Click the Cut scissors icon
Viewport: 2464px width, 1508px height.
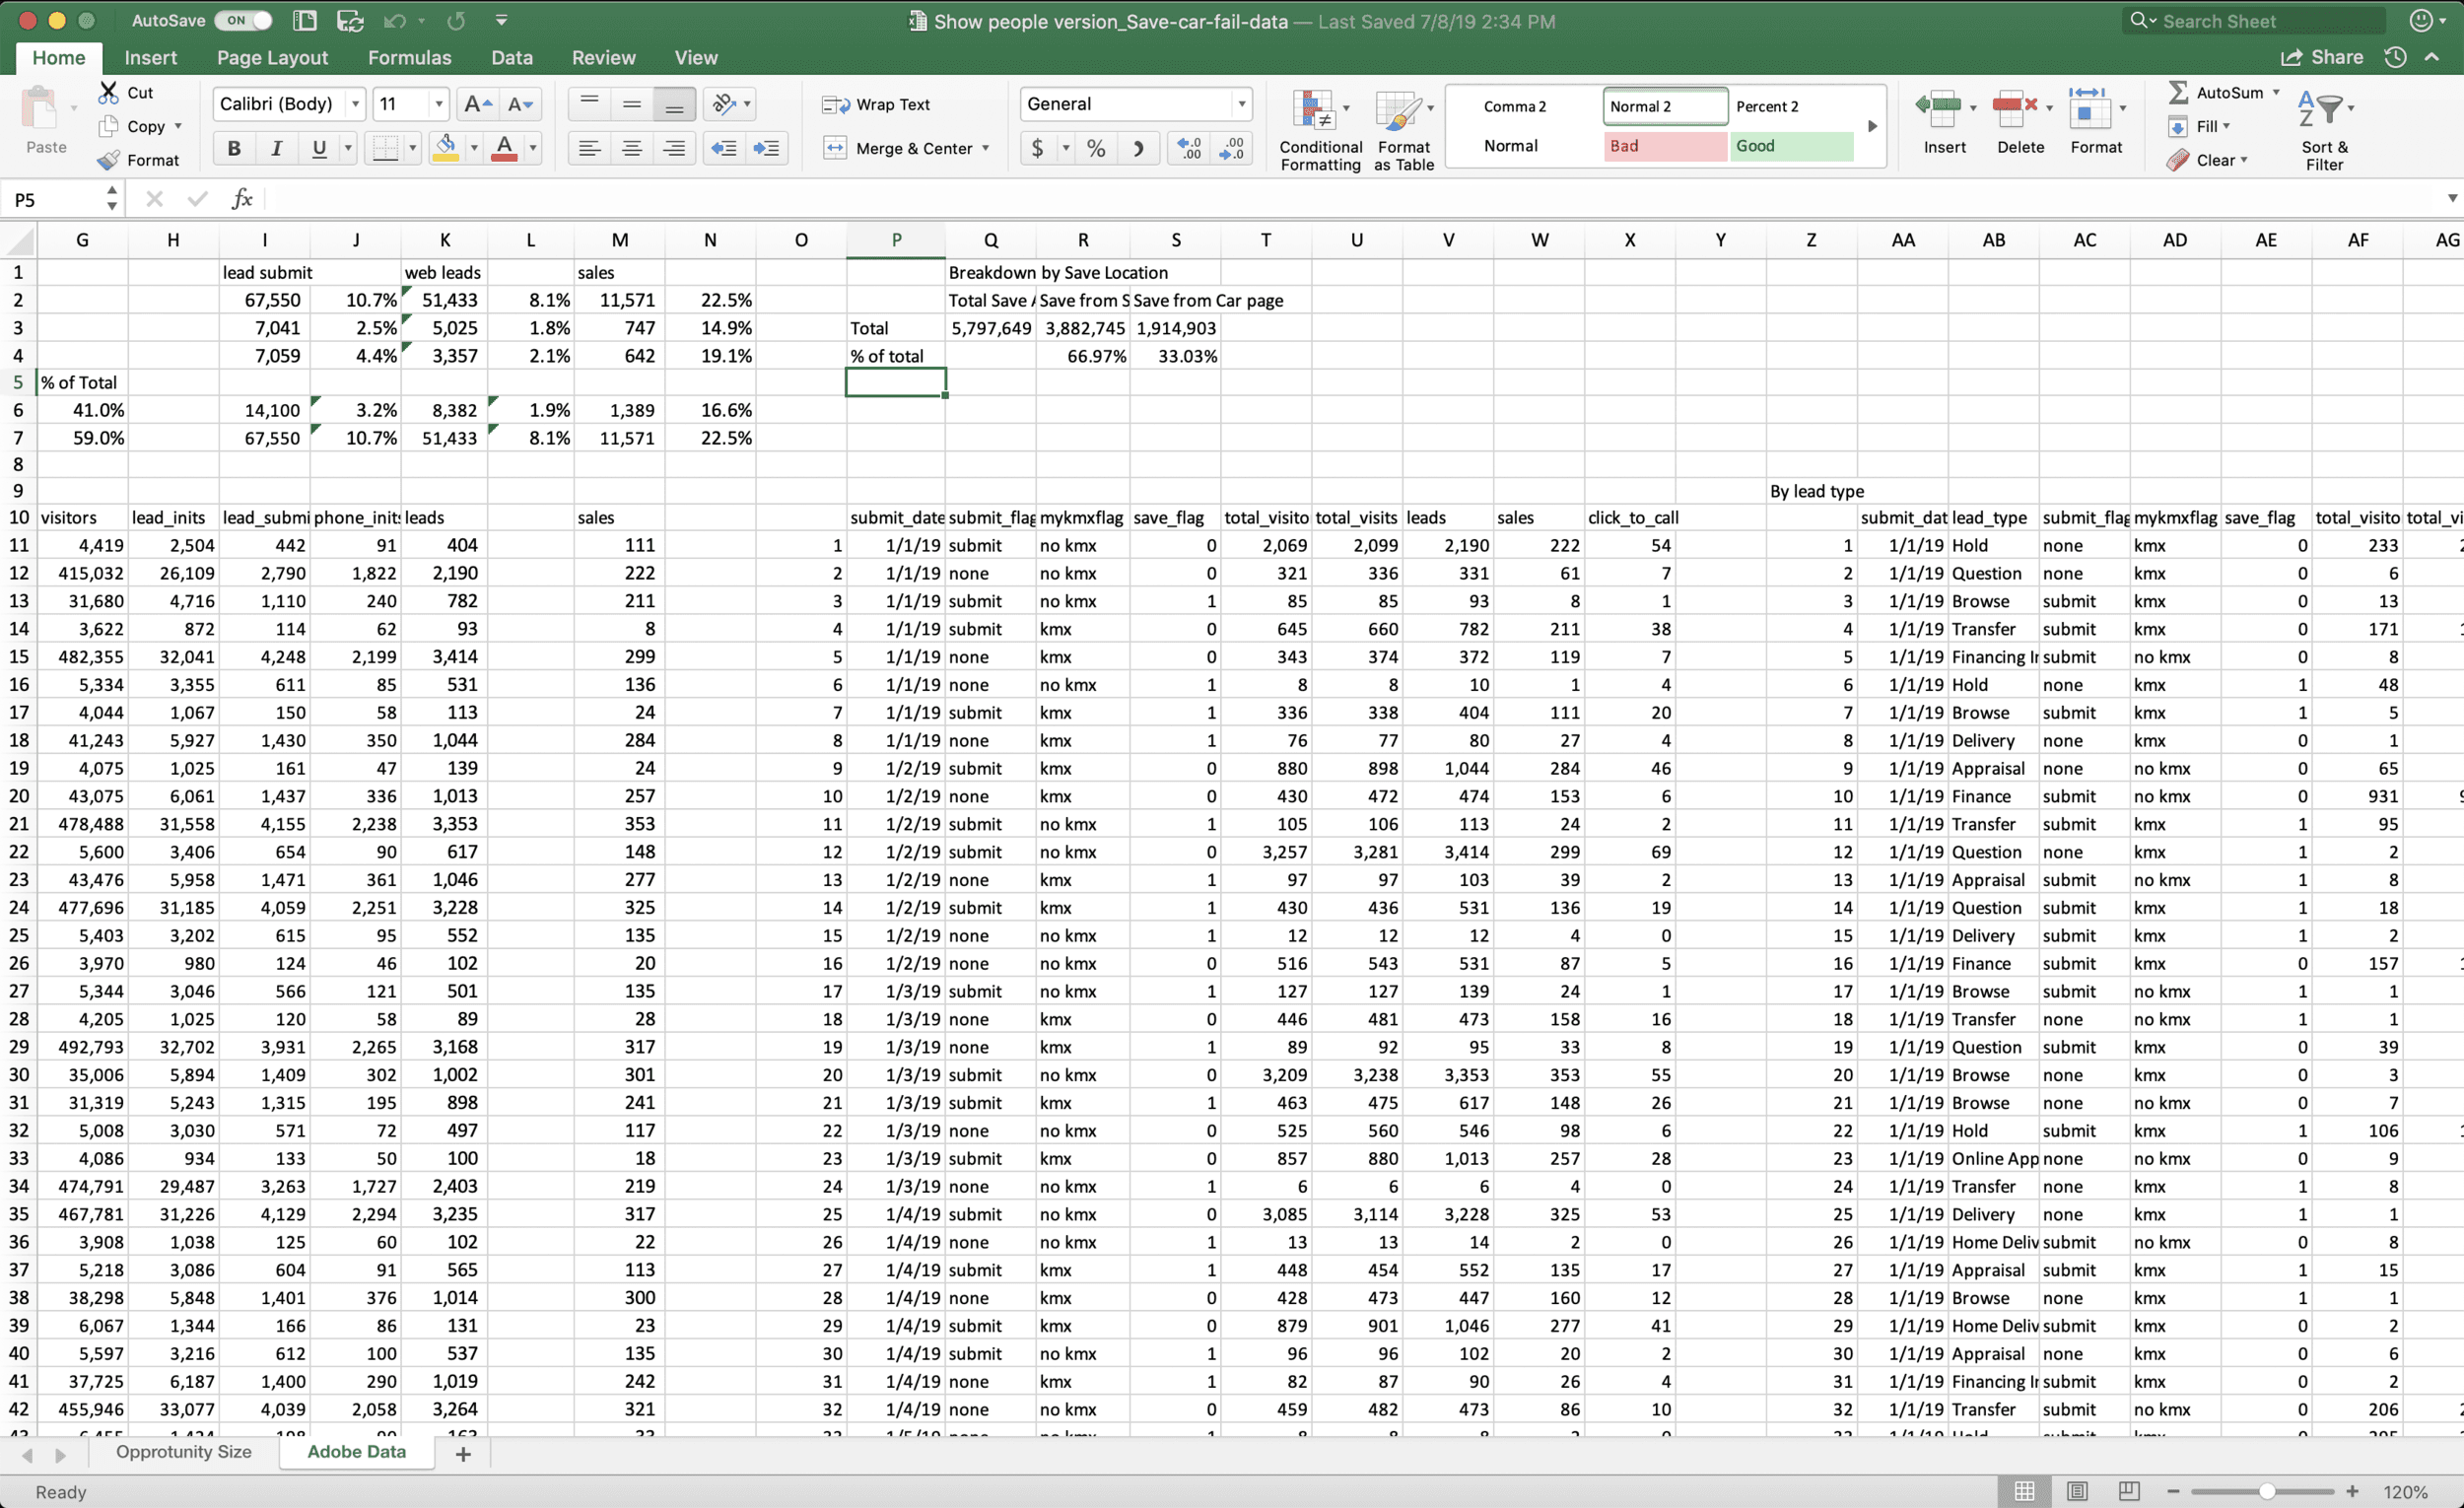pos(109,92)
